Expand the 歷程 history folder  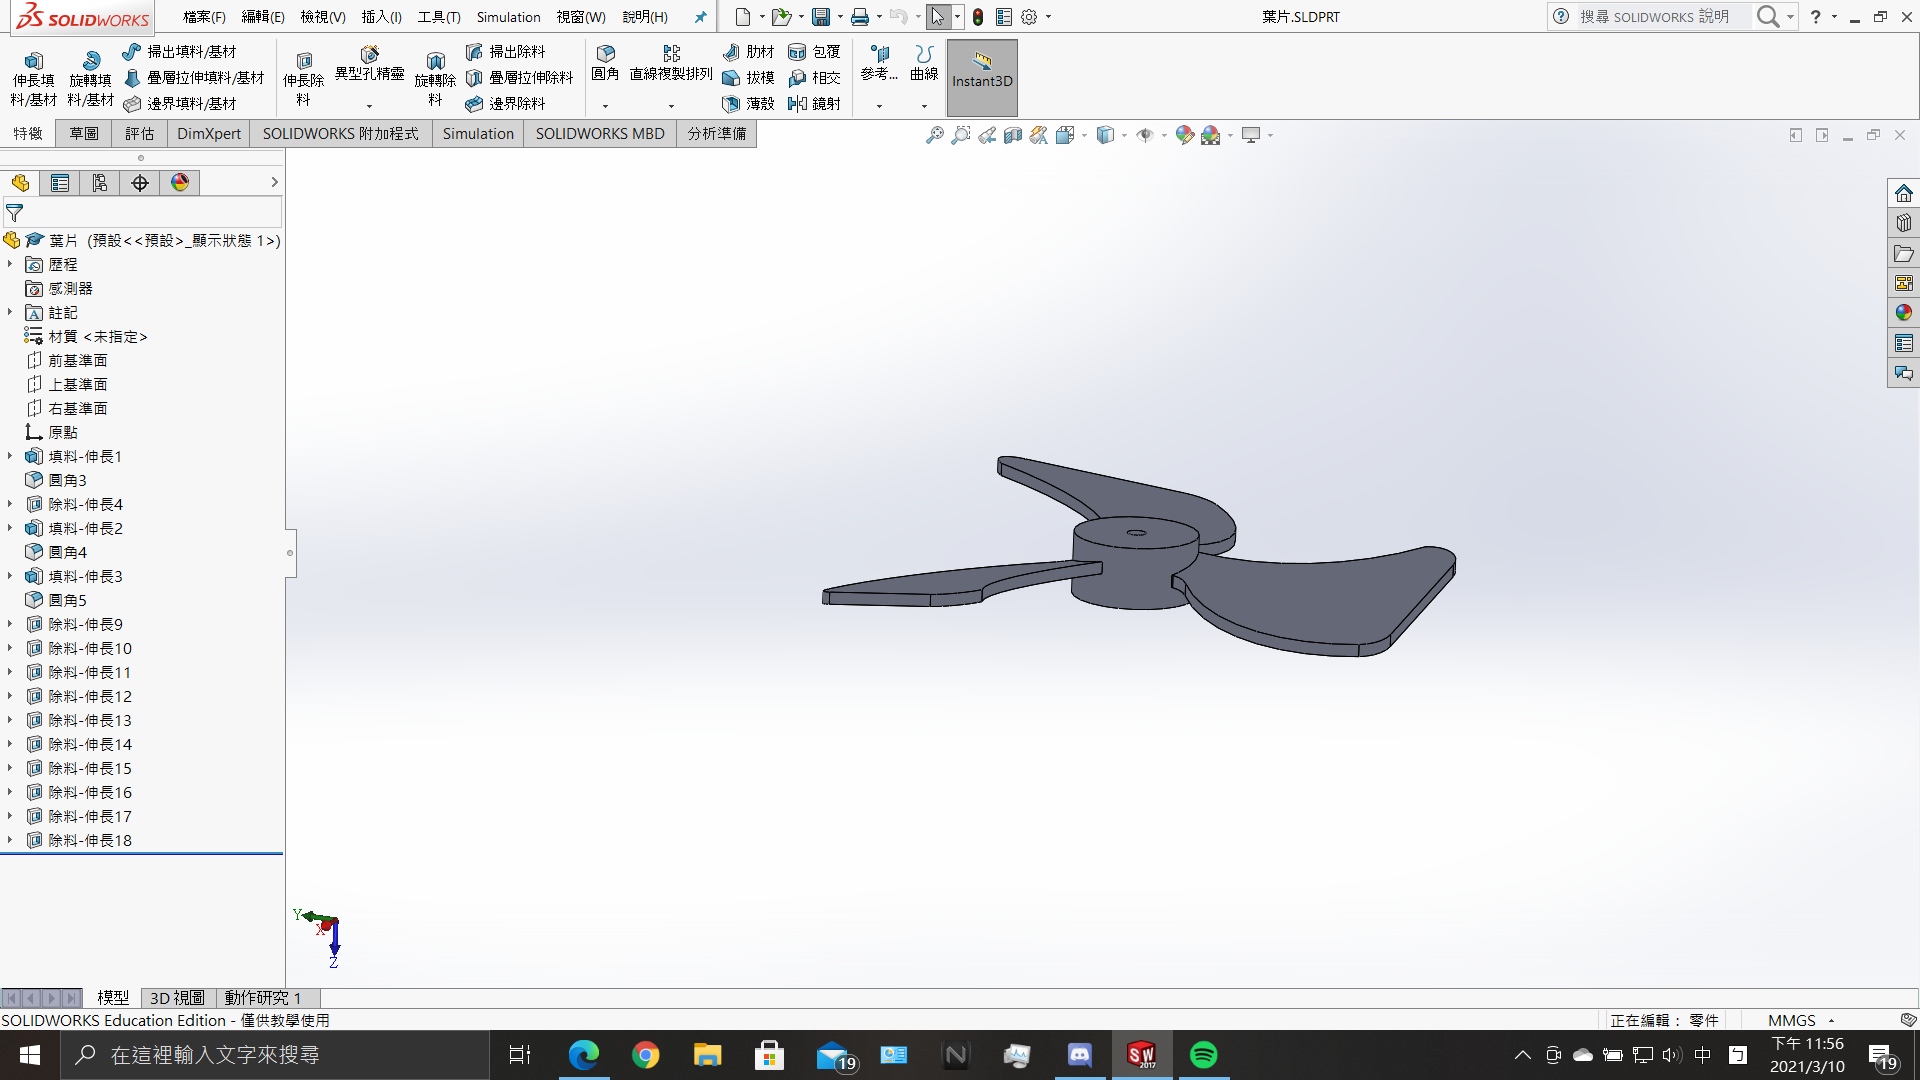coord(10,264)
